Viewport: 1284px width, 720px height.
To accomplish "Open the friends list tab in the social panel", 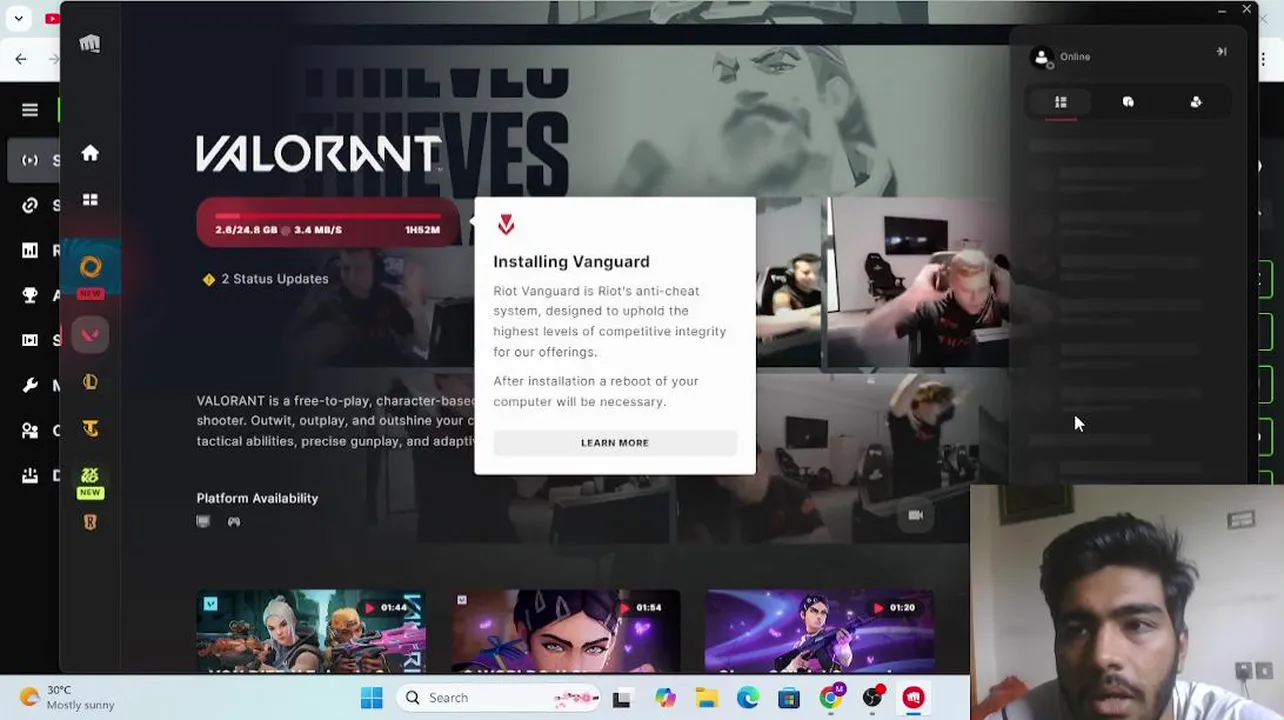I will pyautogui.click(x=1061, y=102).
